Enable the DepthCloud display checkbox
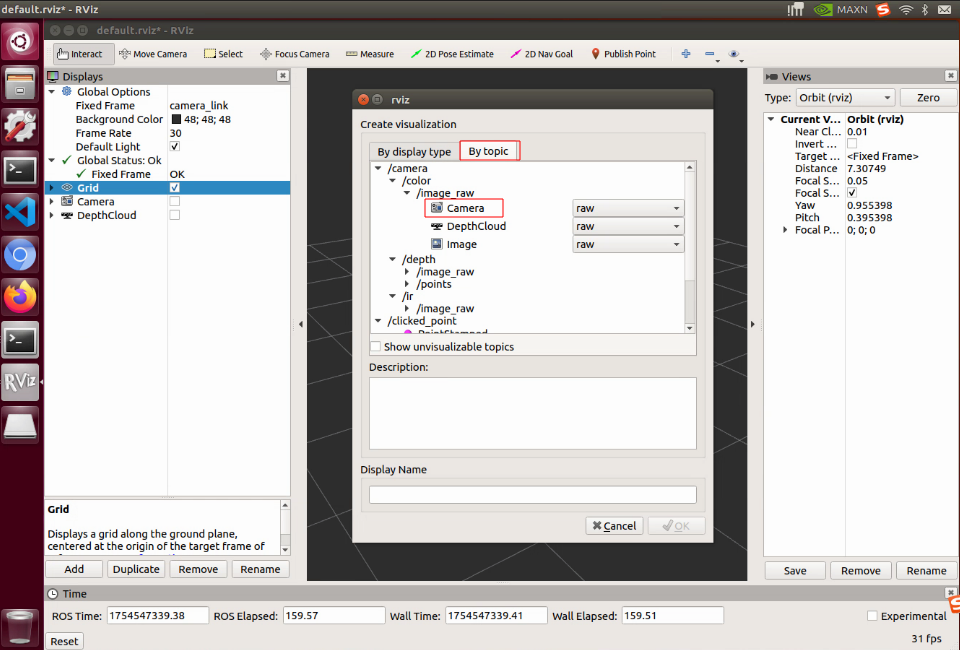 pos(174,215)
